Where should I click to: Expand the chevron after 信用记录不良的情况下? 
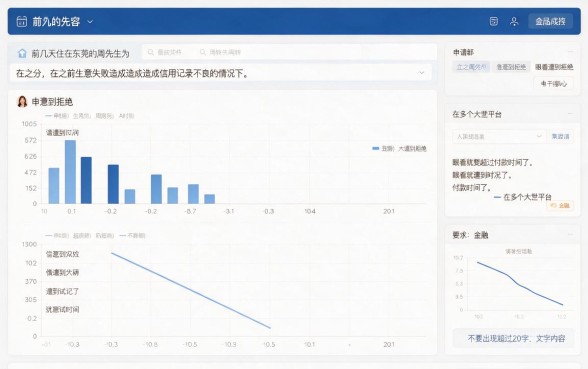click(422, 73)
